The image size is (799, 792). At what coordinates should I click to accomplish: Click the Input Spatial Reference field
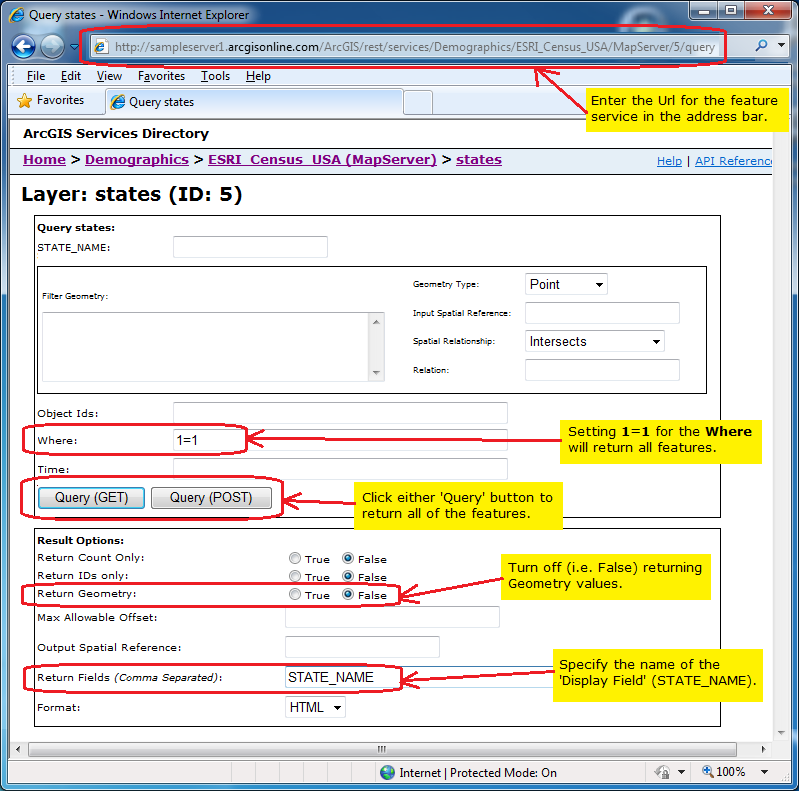(x=602, y=313)
